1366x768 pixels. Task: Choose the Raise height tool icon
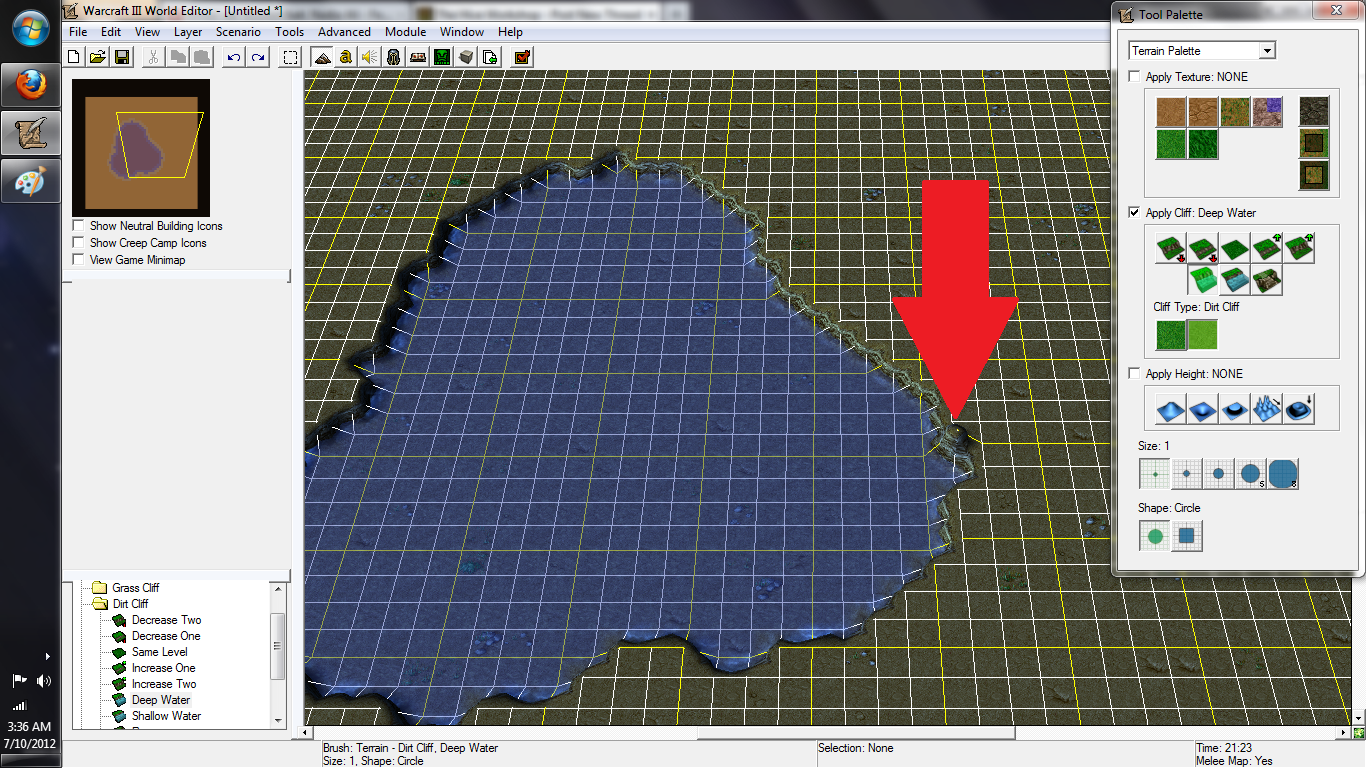[x=1170, y=408]
